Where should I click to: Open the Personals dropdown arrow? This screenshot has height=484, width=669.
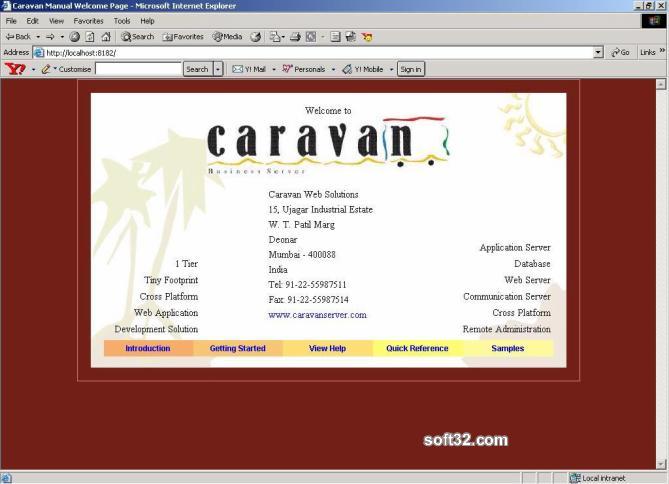coord(333,69)
